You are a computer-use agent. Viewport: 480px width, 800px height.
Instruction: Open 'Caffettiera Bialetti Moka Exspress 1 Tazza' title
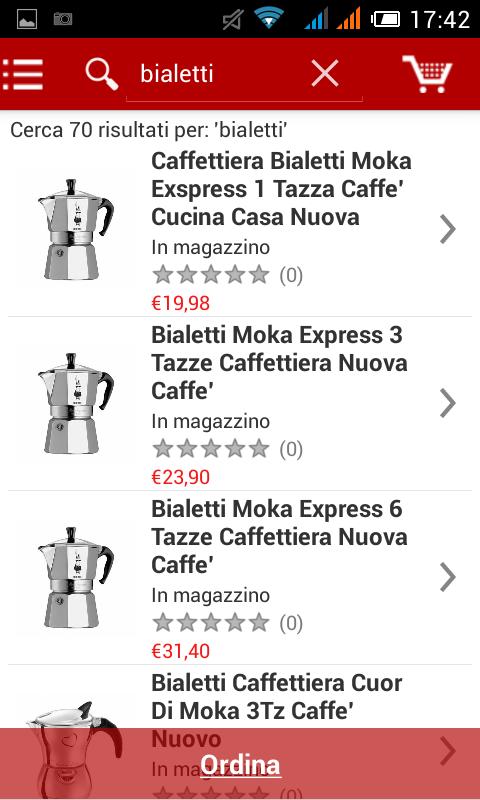(x=281, y=189)
